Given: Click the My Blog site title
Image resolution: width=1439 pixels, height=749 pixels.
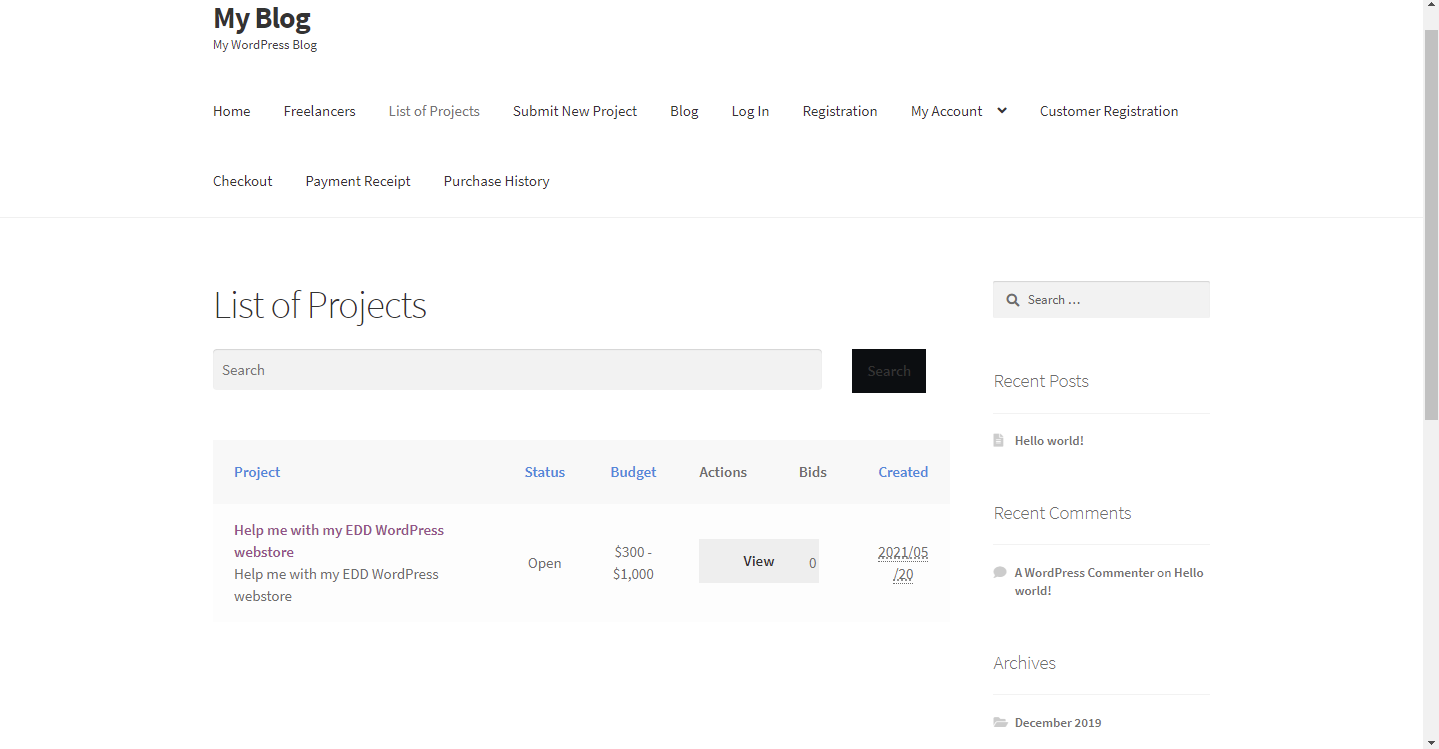Looking at the screenshot, I should (x=262, y=18).
